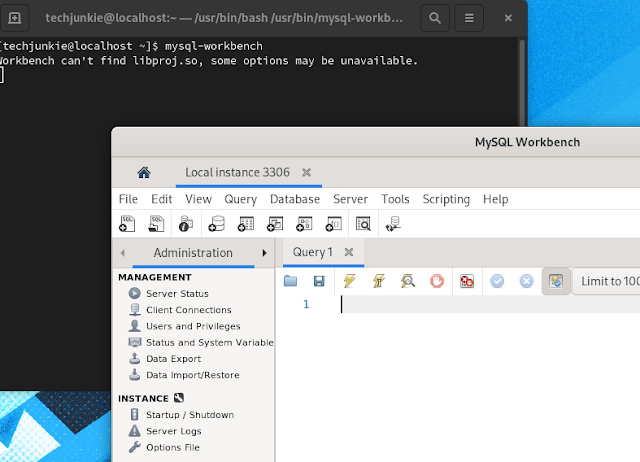
Task: Save the script with the floppy icon
Action: pyautogui.click(x=319, y=281)
